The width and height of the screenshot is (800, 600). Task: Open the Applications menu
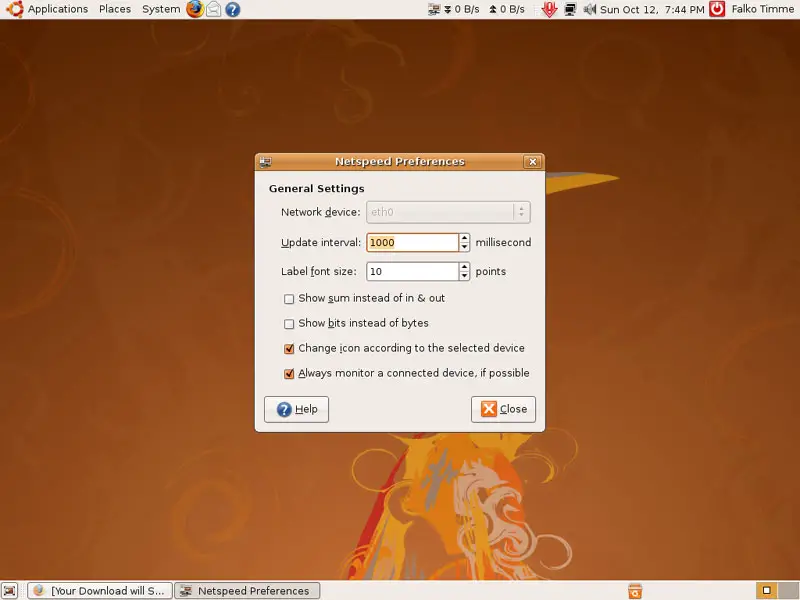pos(58,9)
